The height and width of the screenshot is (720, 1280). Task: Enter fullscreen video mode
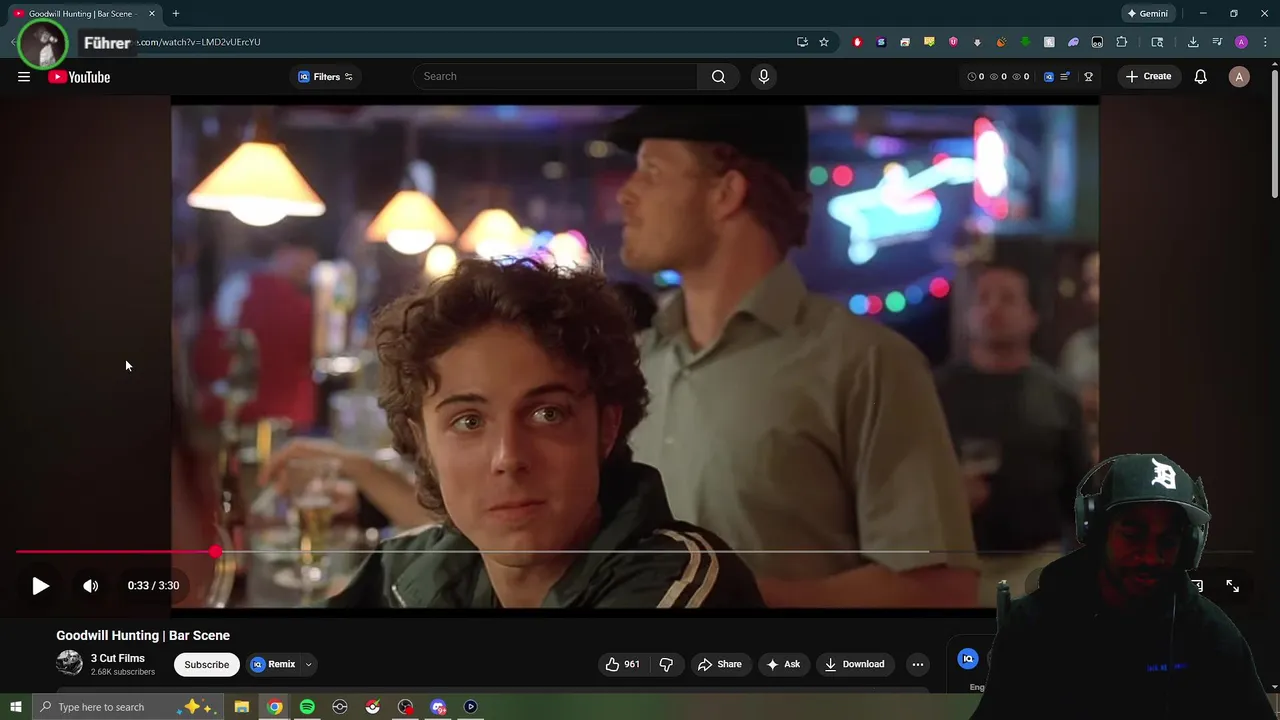click(1233, 586)
